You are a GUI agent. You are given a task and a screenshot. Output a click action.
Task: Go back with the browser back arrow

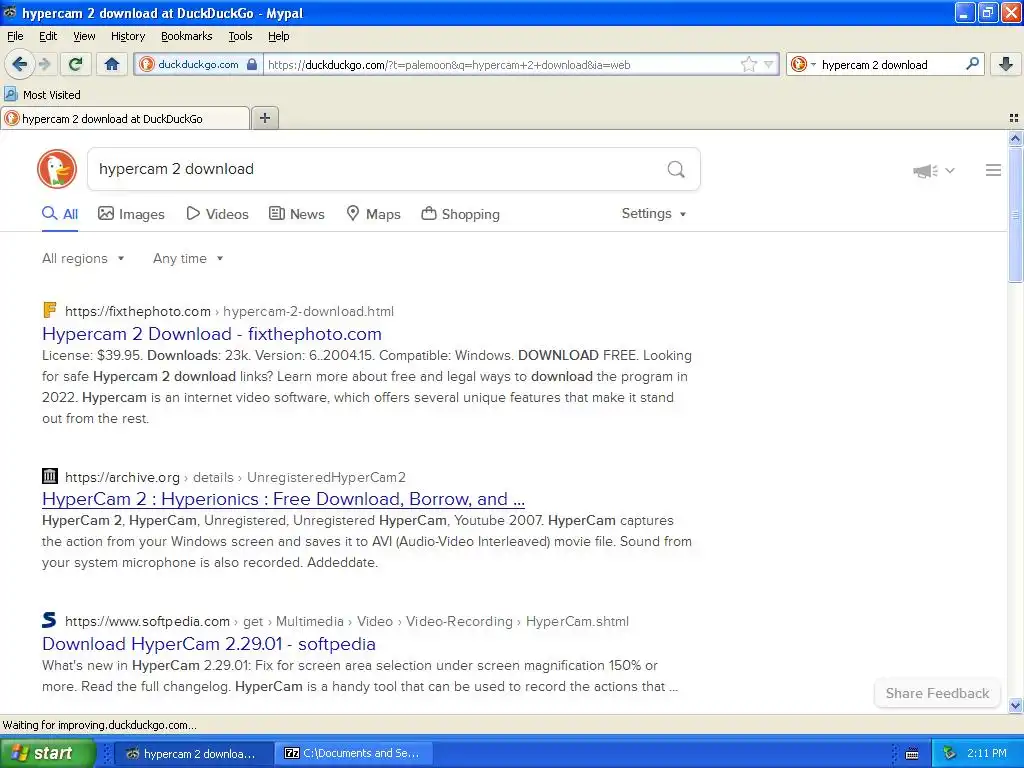tap(19, 64)
